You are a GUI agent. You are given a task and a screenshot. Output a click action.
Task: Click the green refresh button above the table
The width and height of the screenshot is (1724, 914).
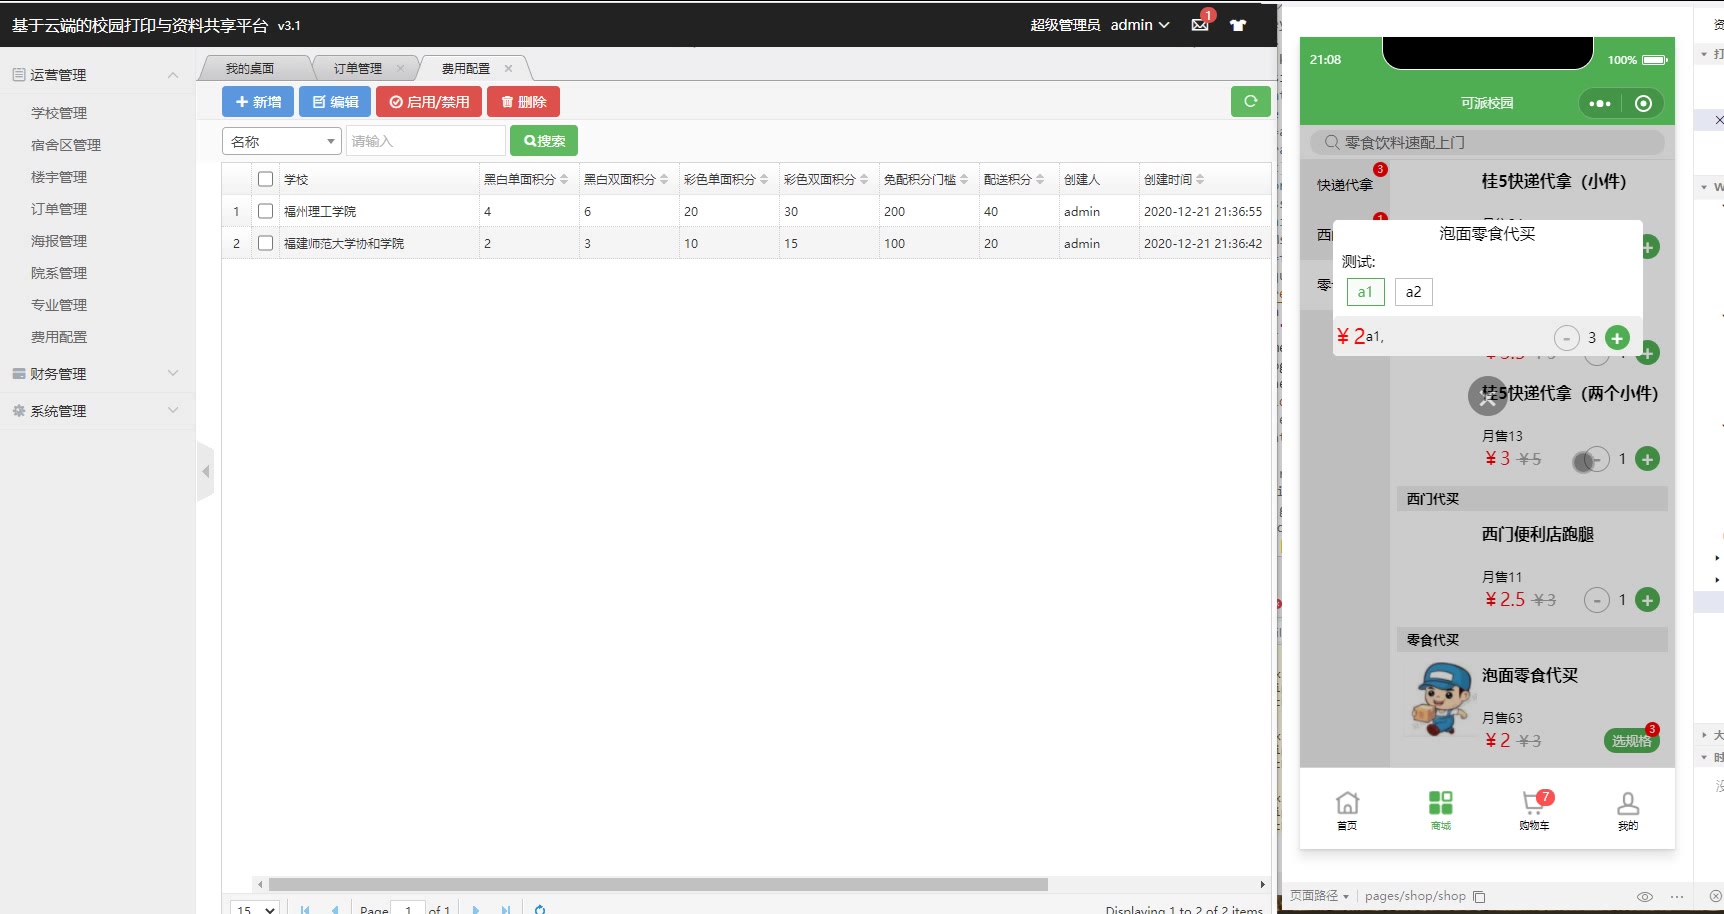pyautogui.click(x=1250, y=101)
